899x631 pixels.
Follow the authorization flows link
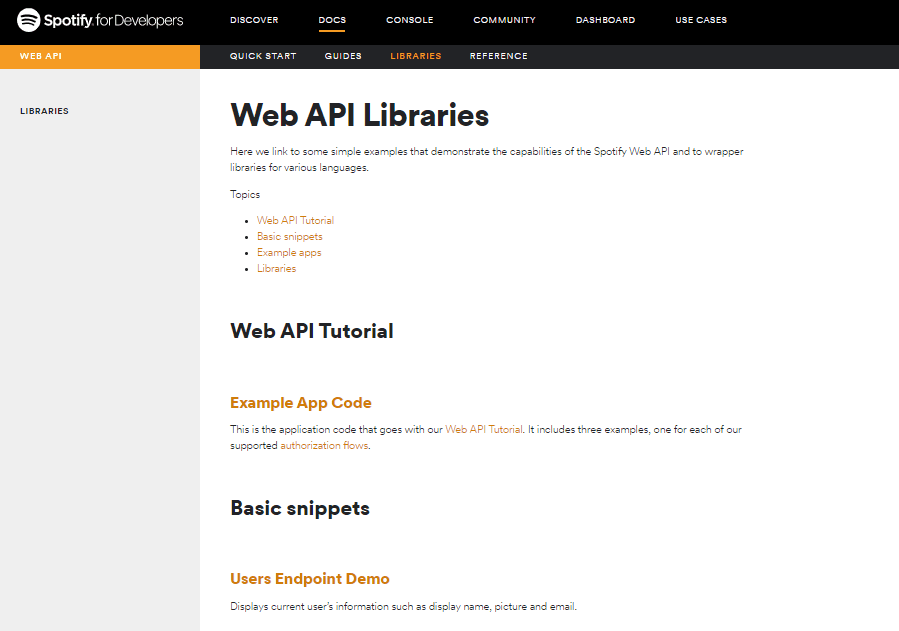(323, 445)
